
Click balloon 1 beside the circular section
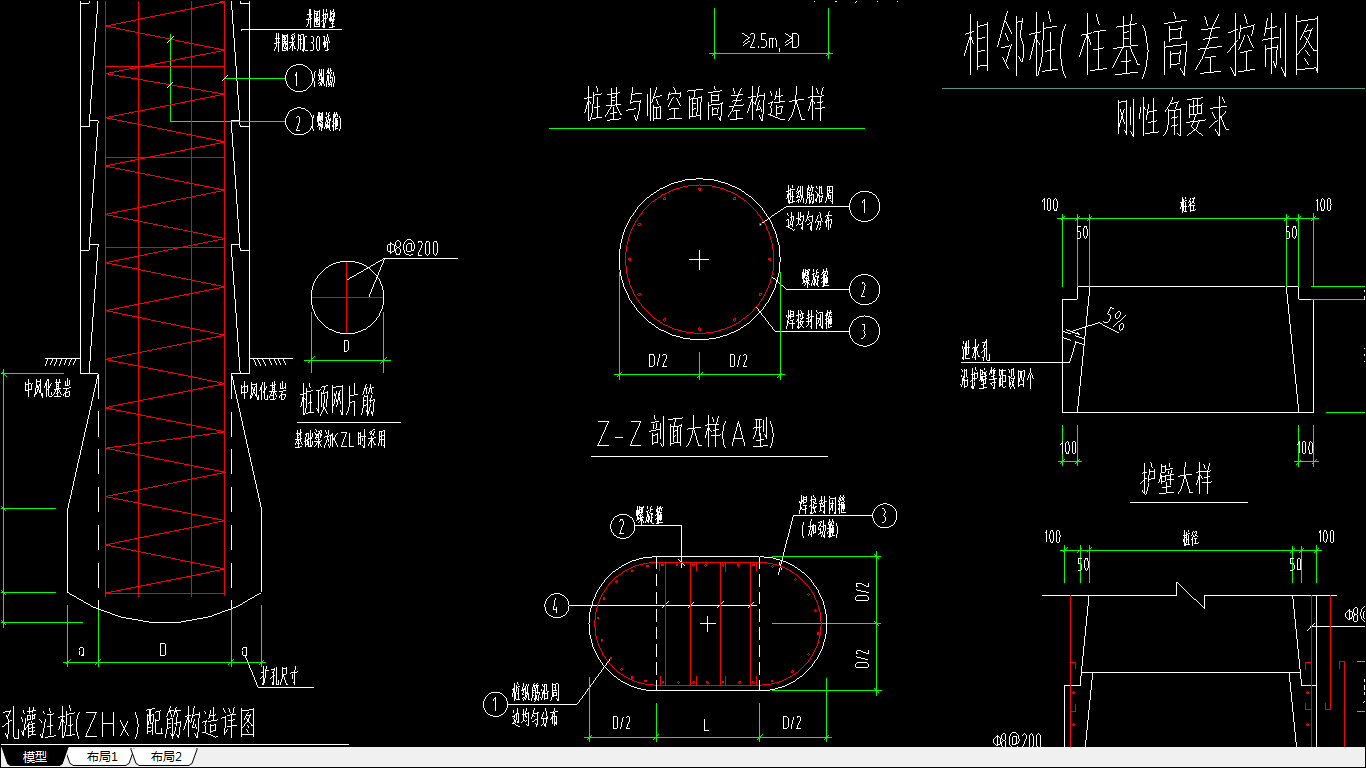coord(864,207)
